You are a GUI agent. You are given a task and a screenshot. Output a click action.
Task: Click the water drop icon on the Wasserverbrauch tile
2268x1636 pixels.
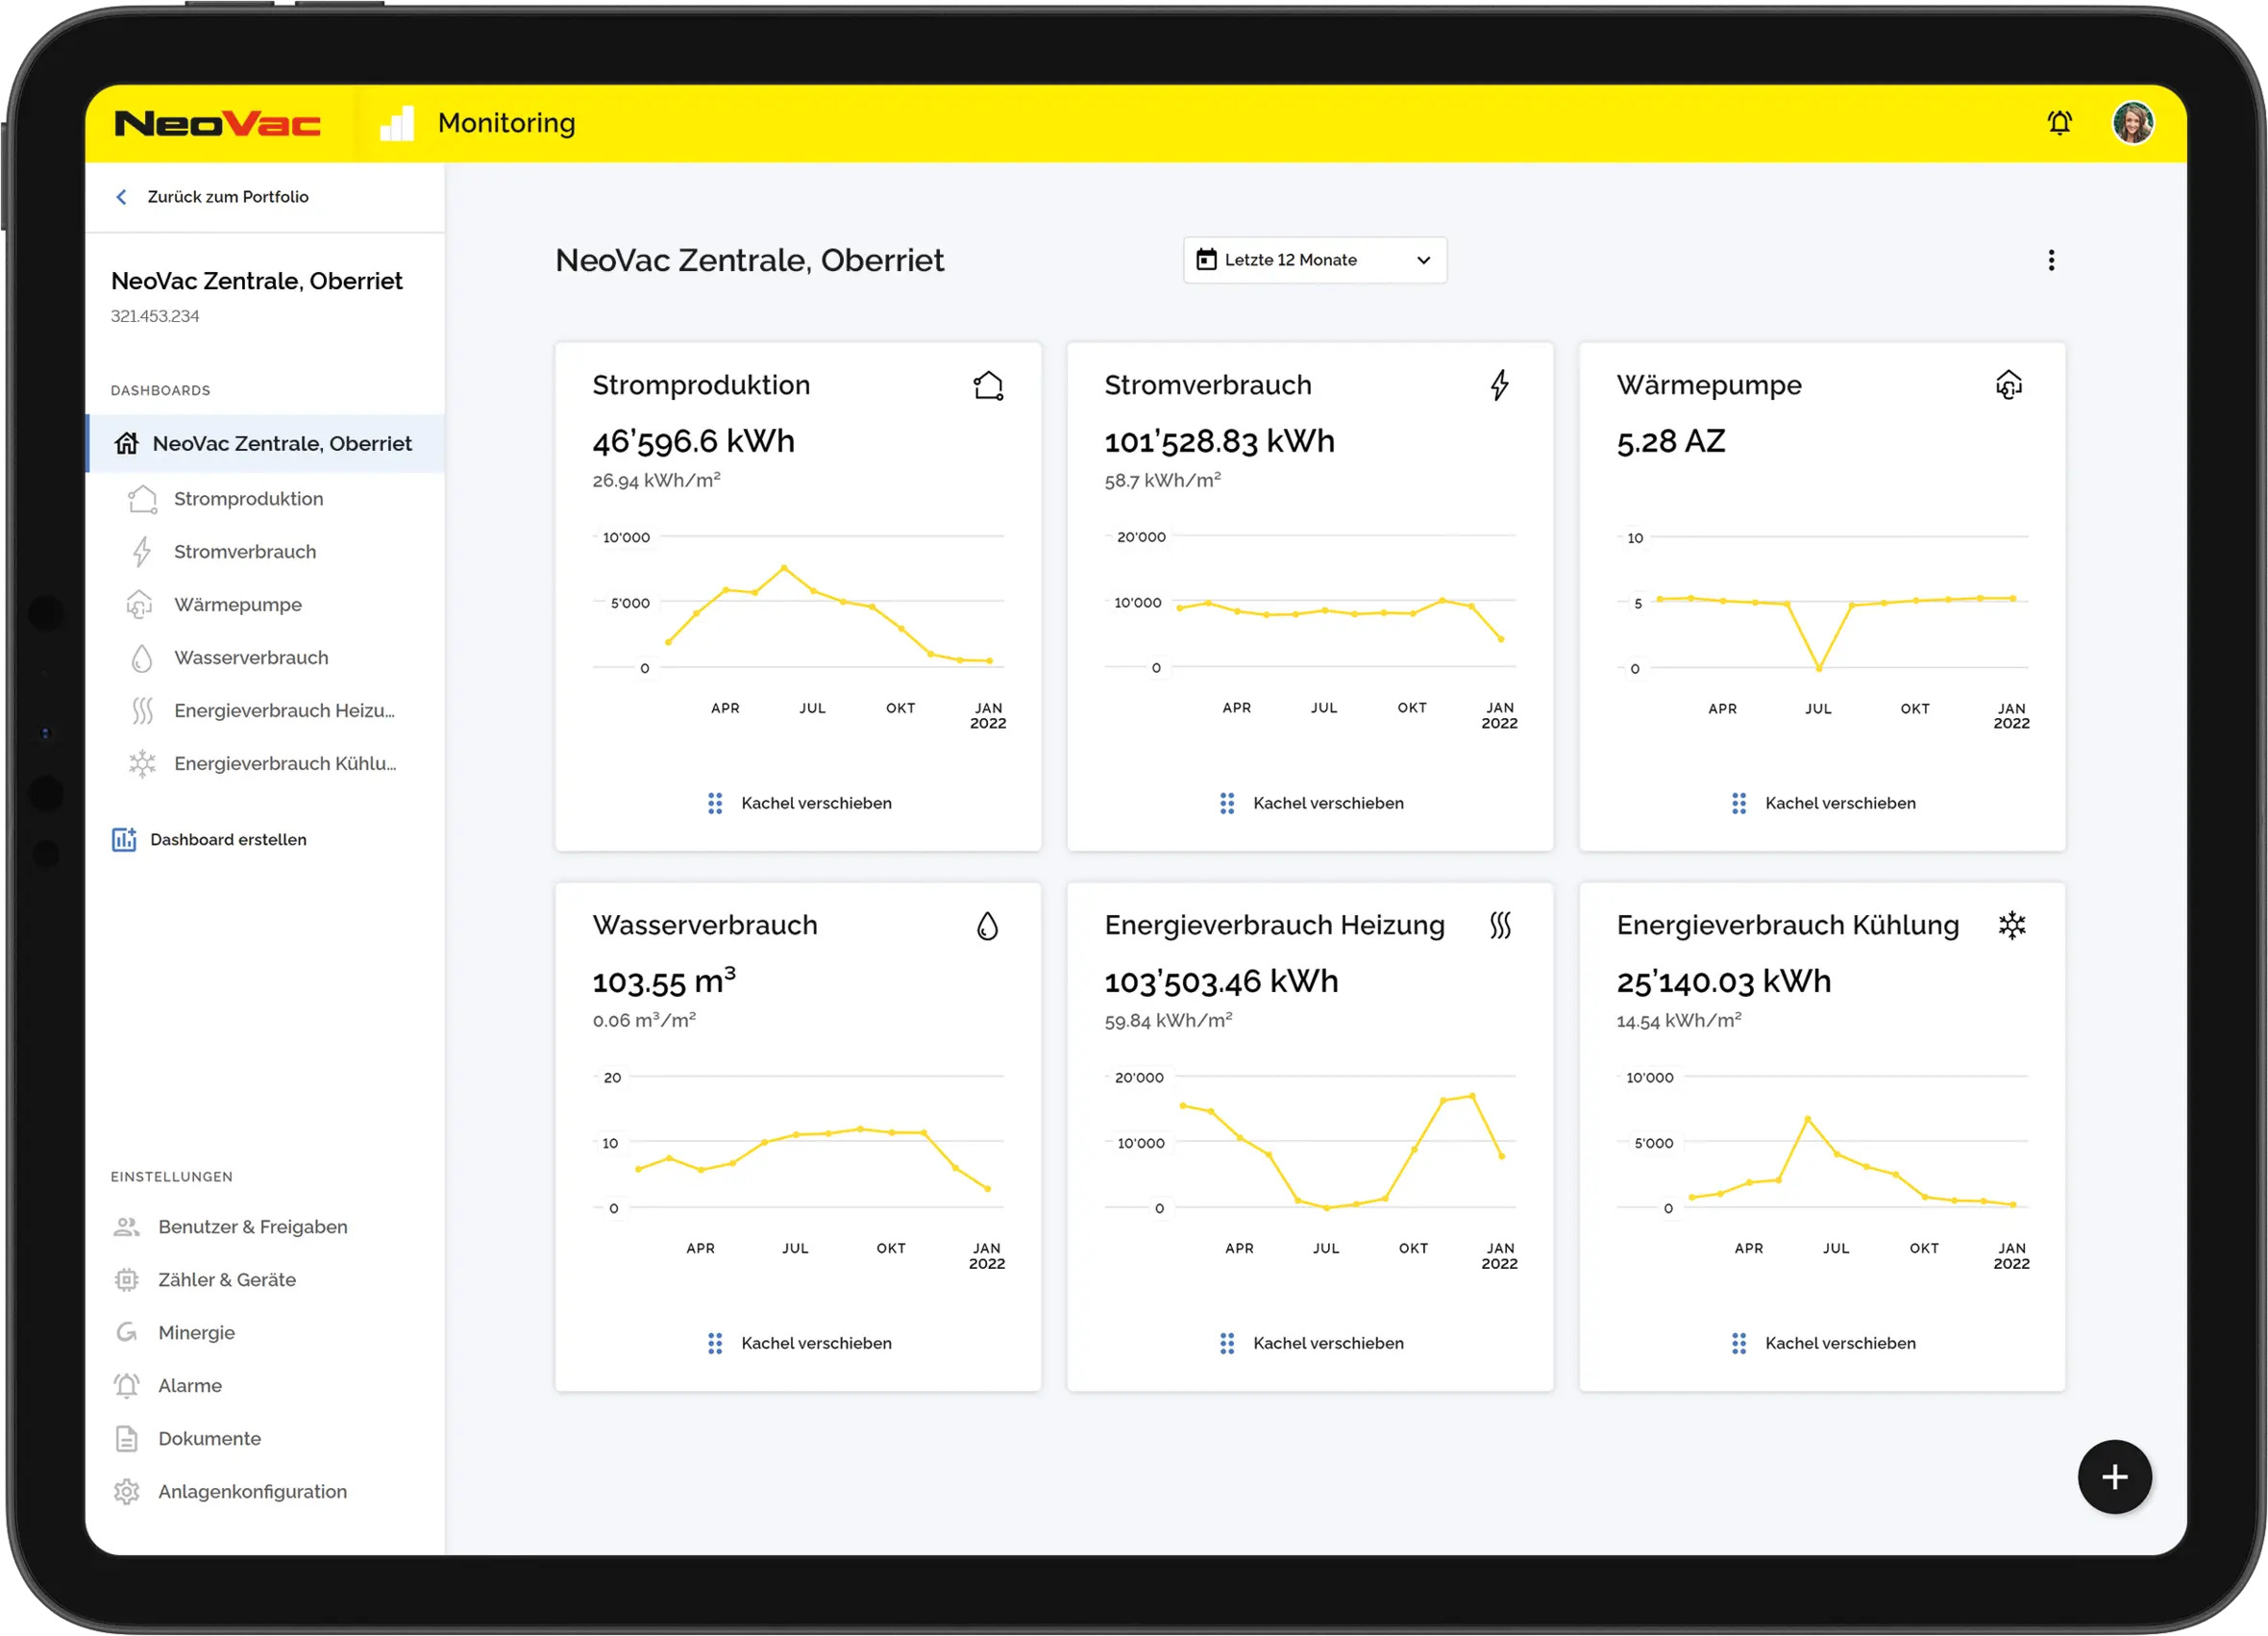tap(987, 926)
